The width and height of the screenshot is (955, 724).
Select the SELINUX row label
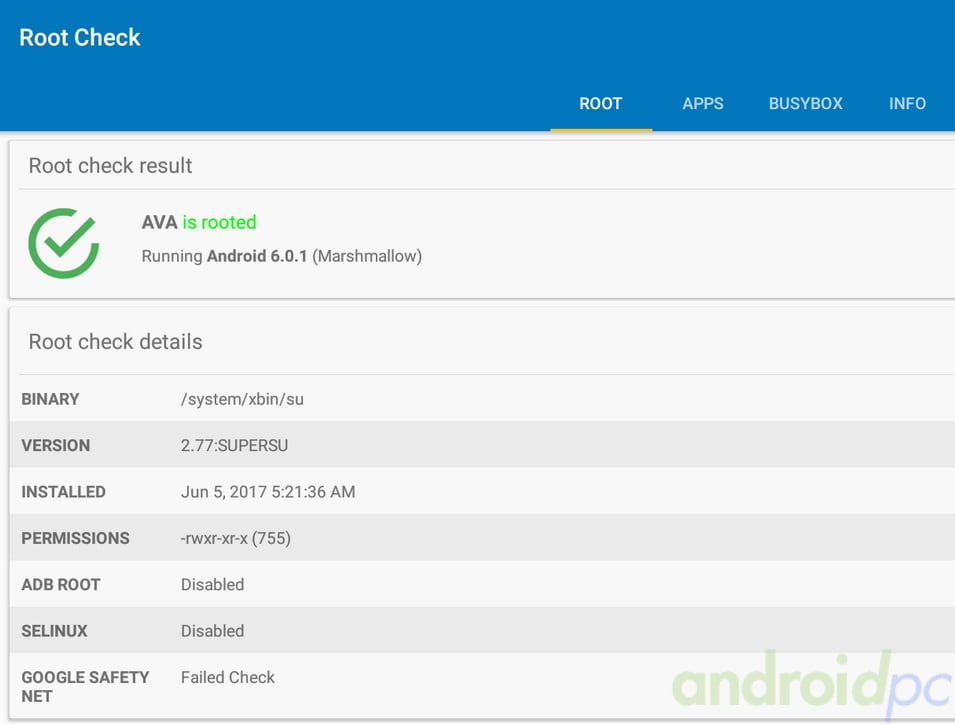54,631
